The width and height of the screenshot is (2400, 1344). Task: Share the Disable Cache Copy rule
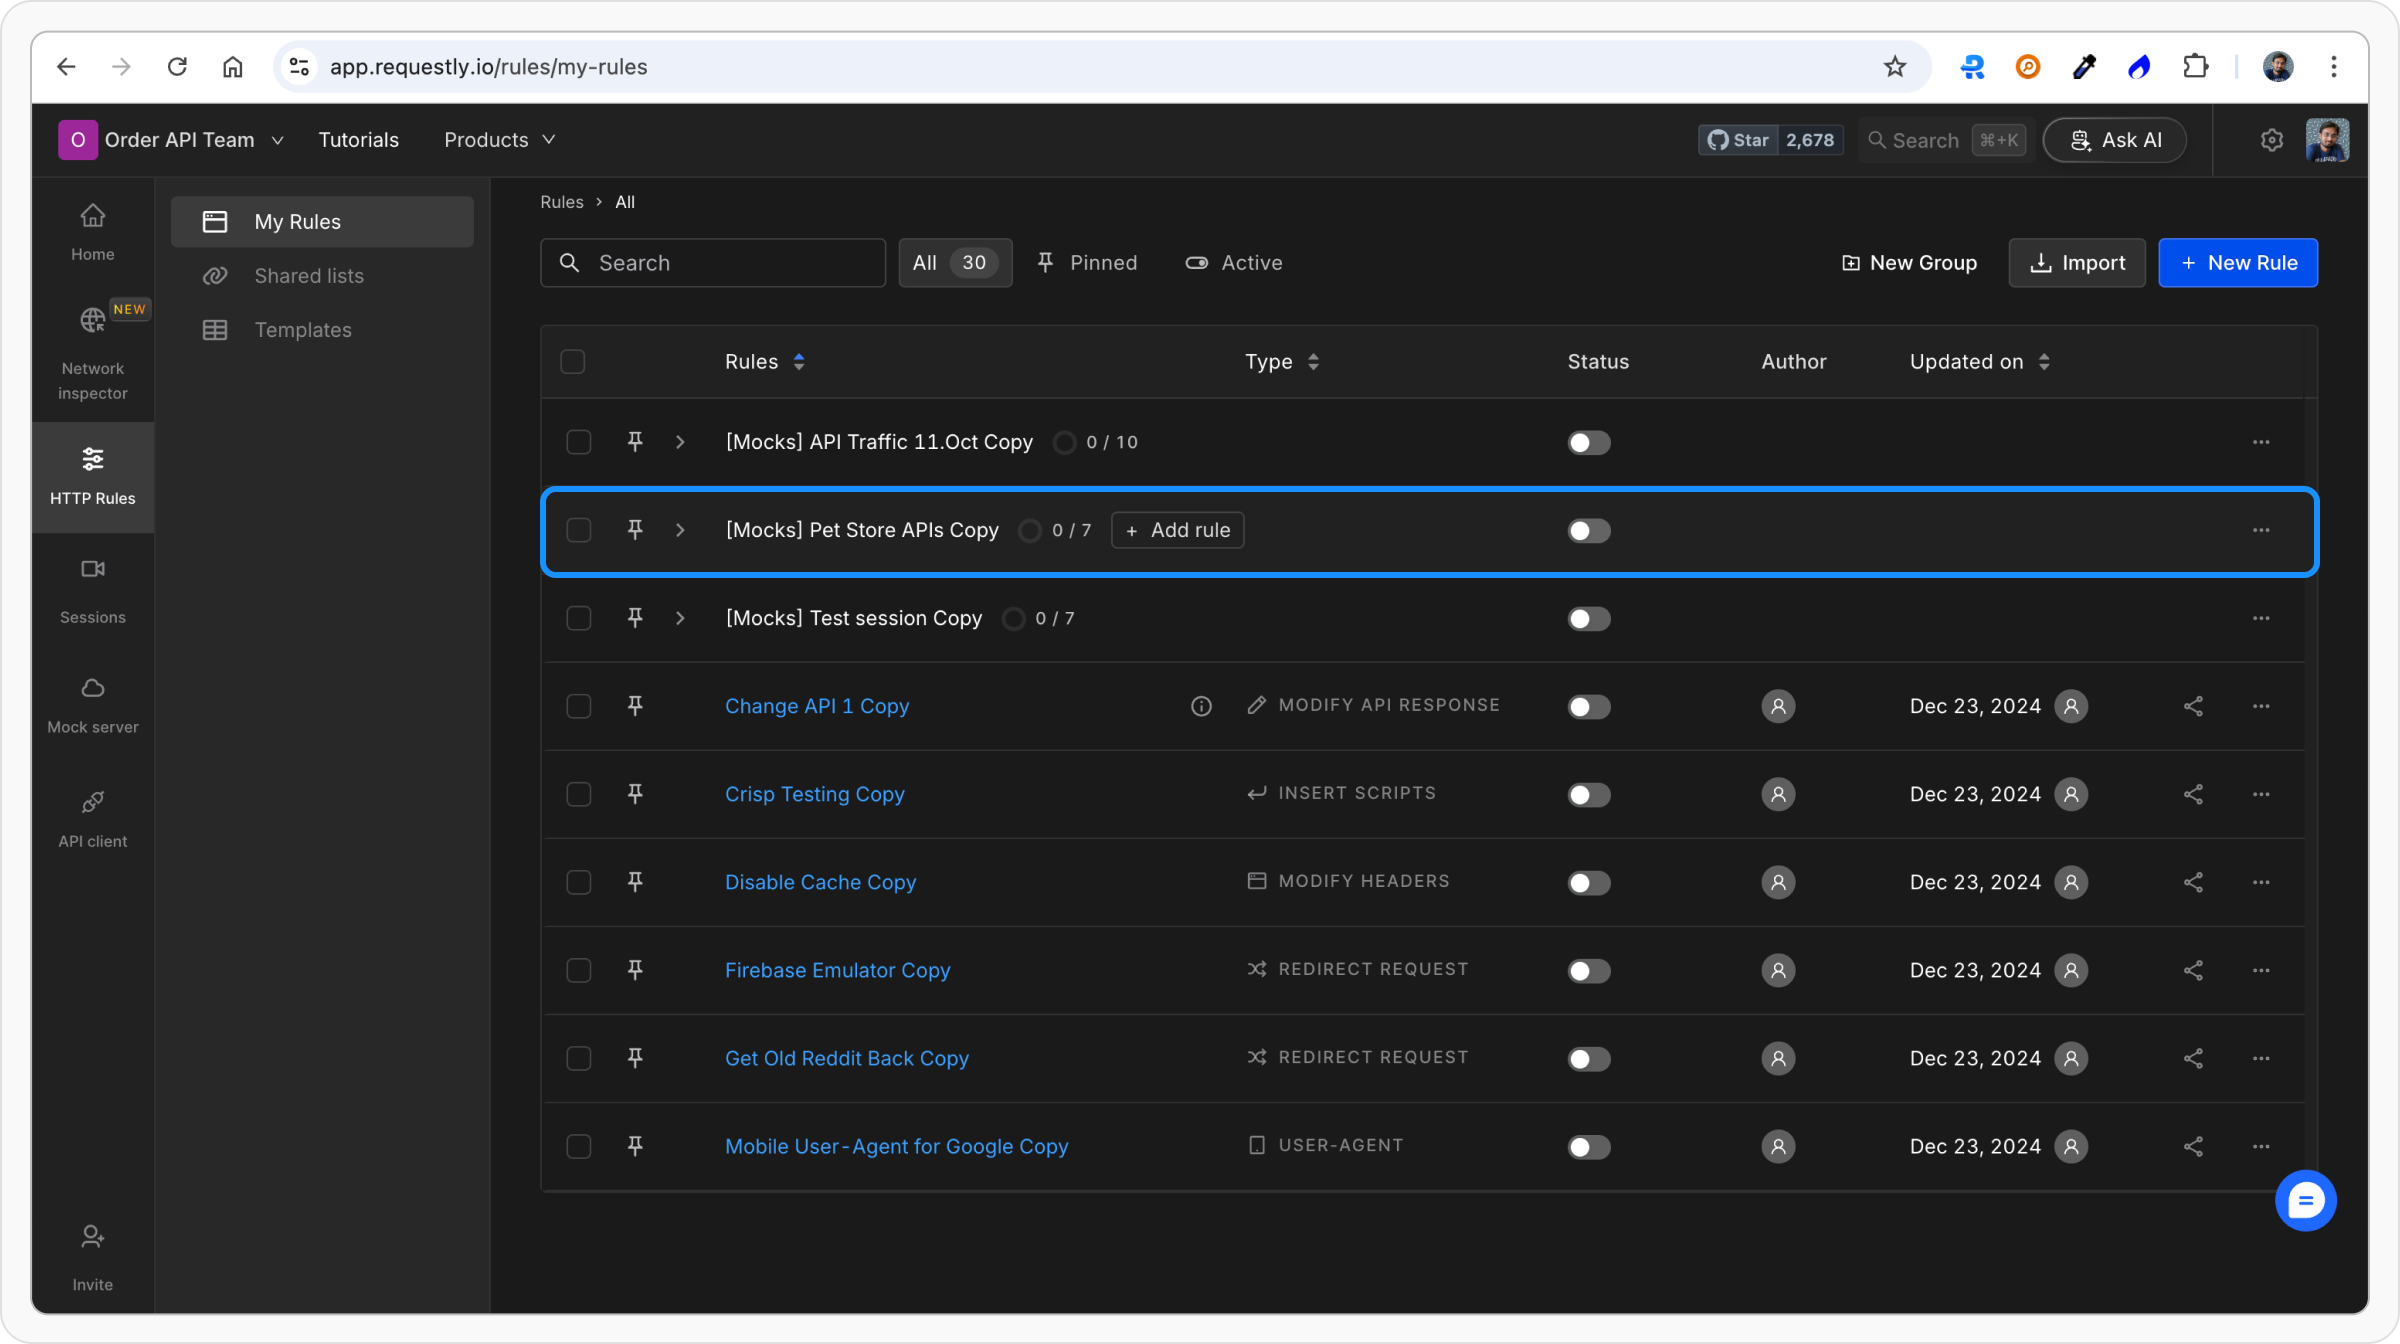2193,882
